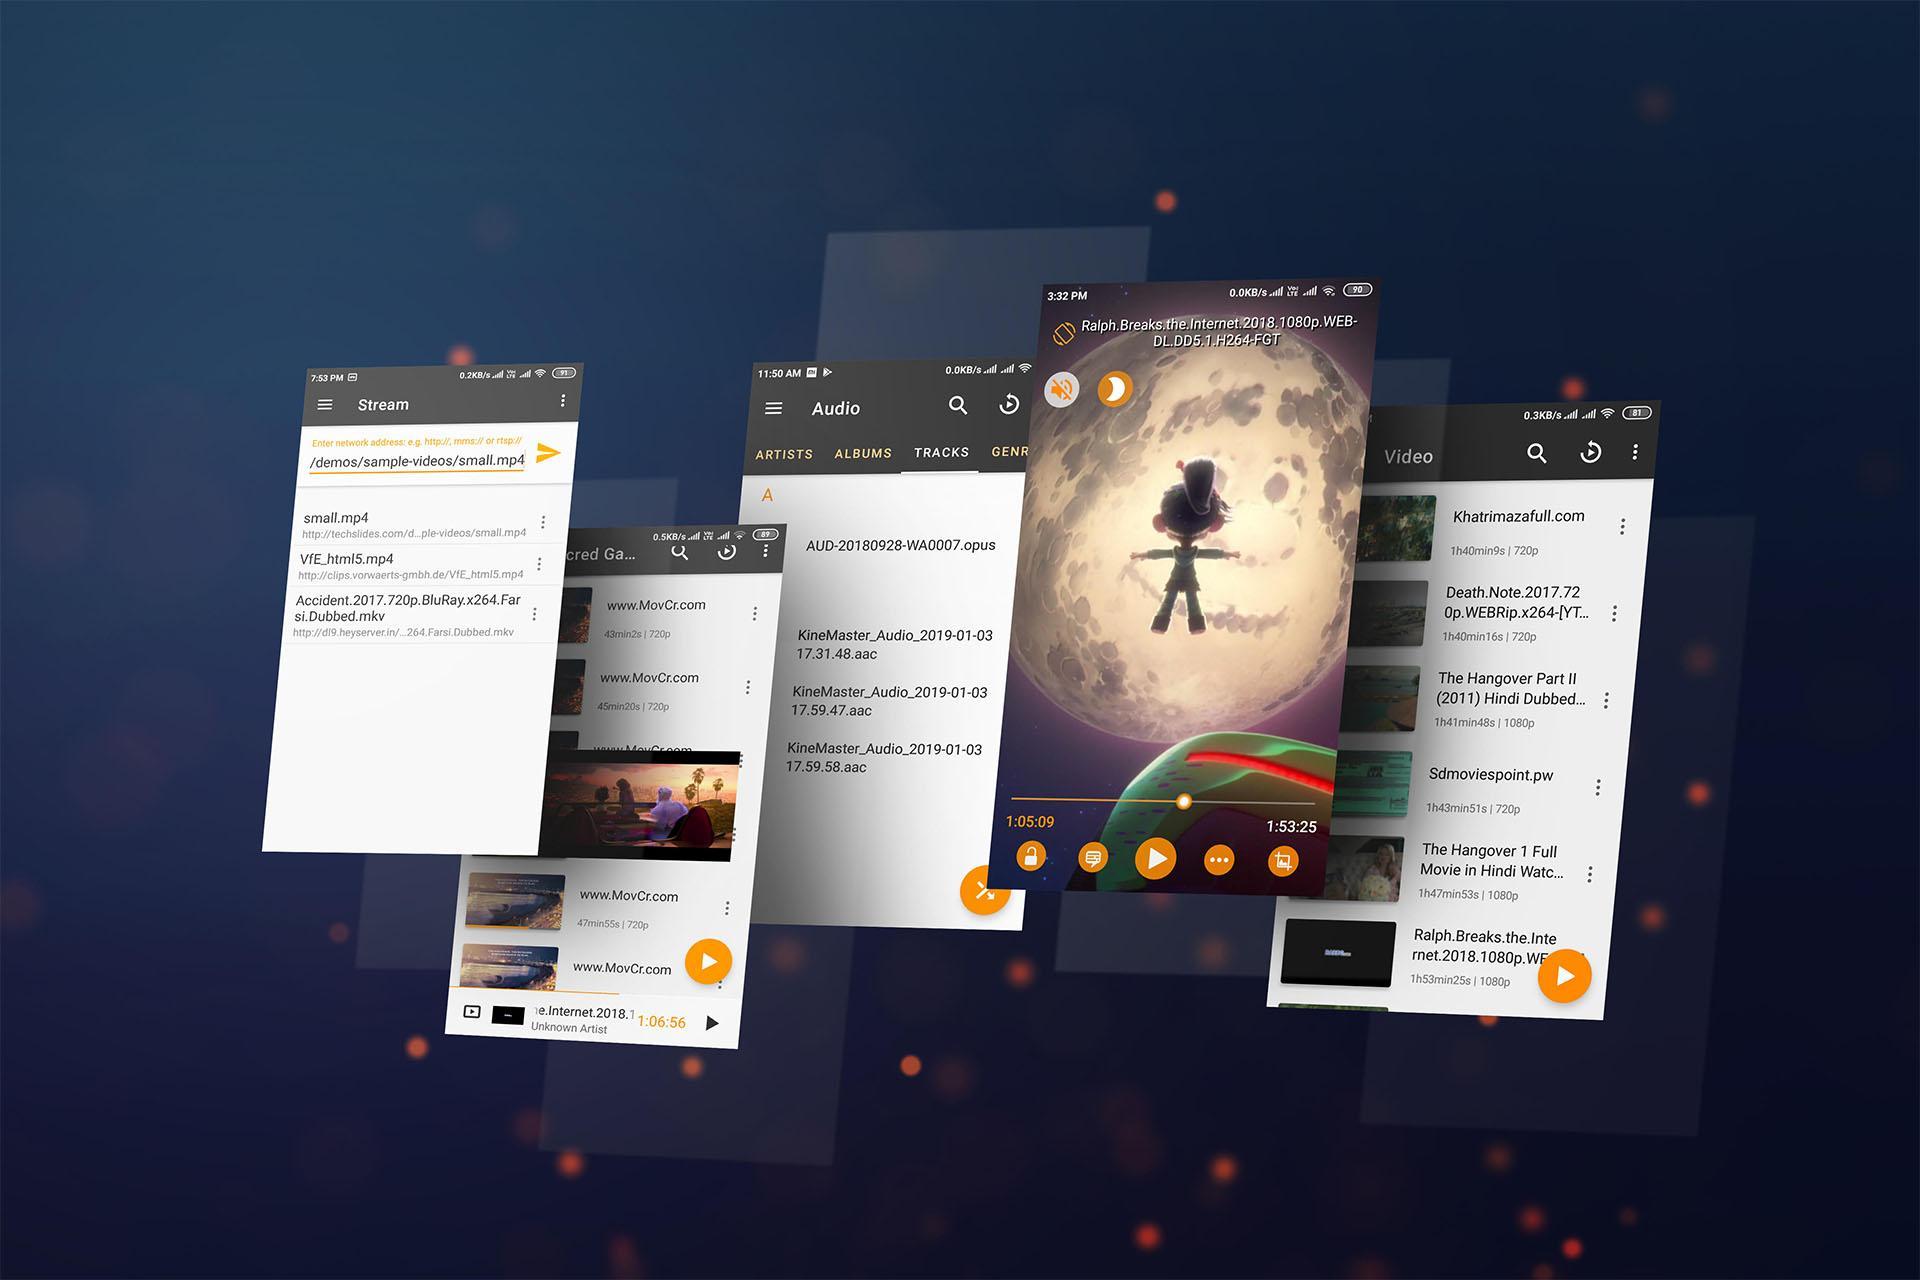Open options for Accident.2017.720p stream entry
This screenshot has width=1920, height=1280.
pyautogui.click(x=534, y=614)
